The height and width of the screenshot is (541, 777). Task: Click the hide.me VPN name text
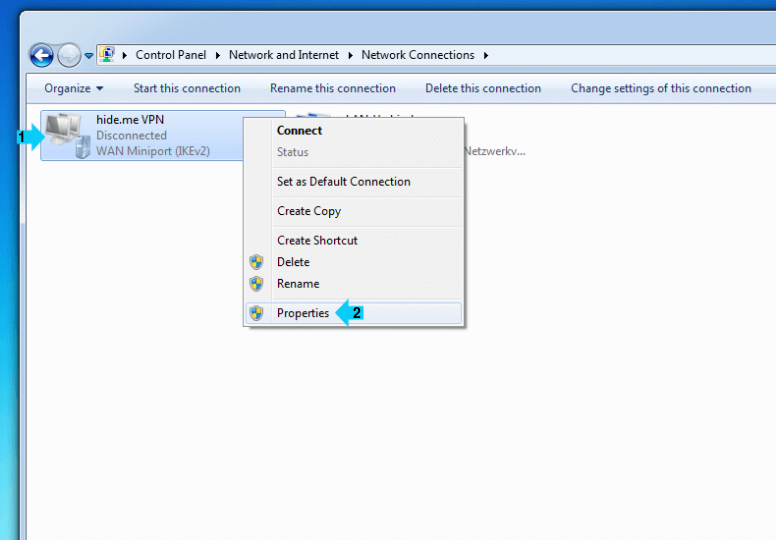click(130, 120)
